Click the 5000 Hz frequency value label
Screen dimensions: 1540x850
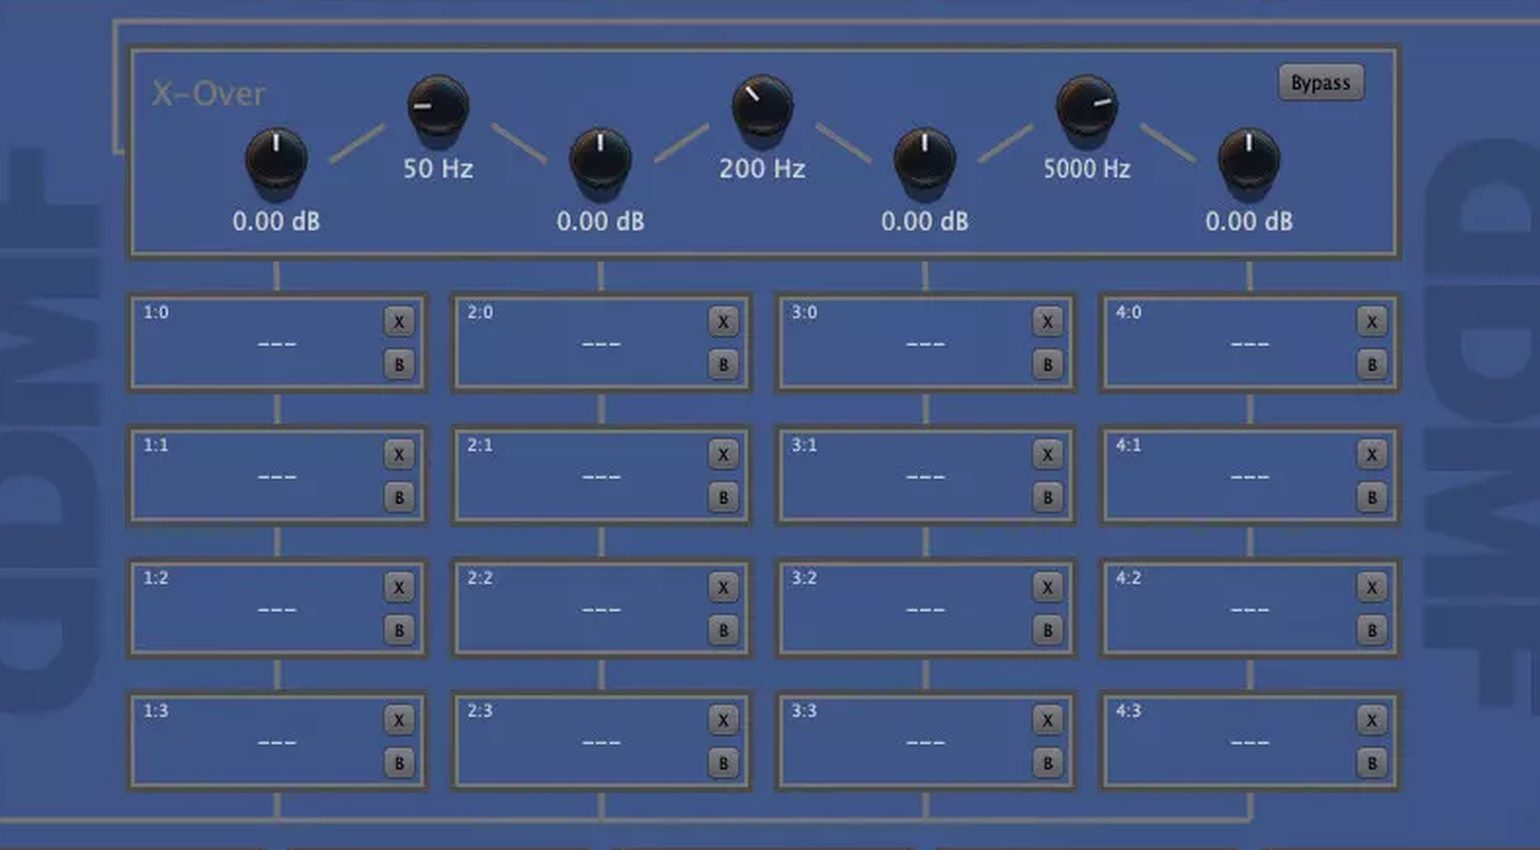tap(1087, 169)
